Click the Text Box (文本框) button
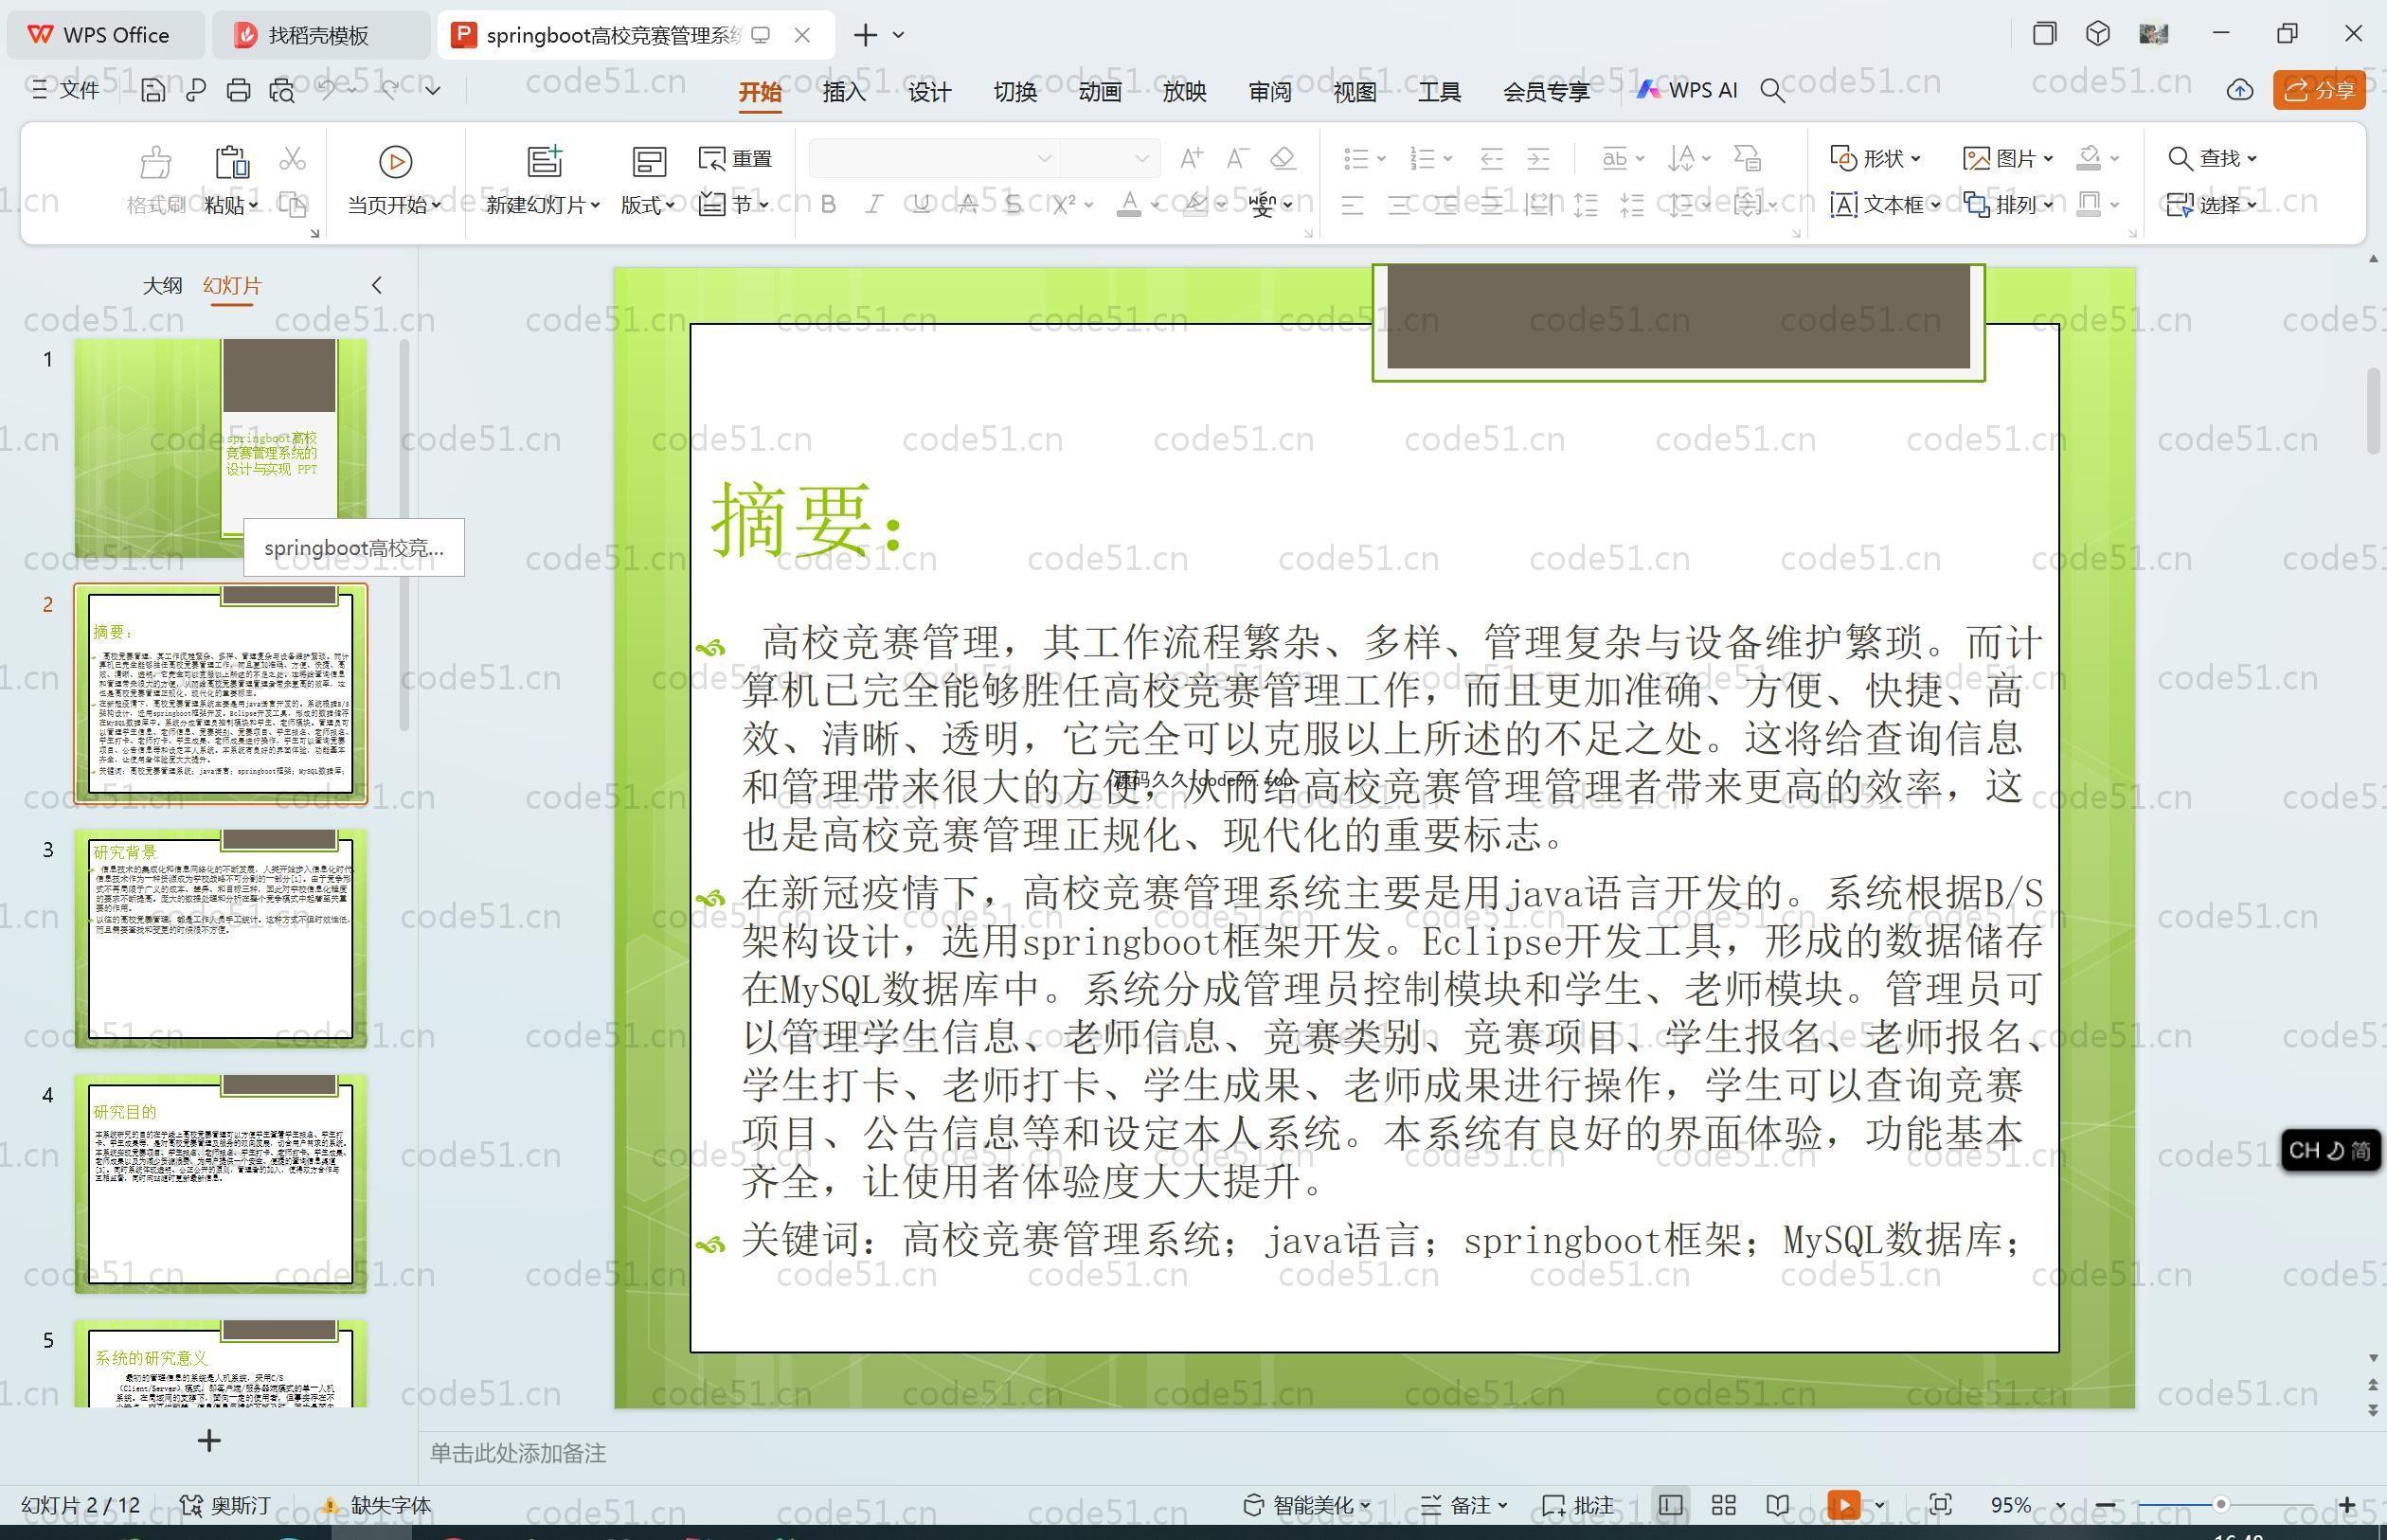Image resolution: width=2387 pixels, height=1540 pixels. click(1885, 205)
